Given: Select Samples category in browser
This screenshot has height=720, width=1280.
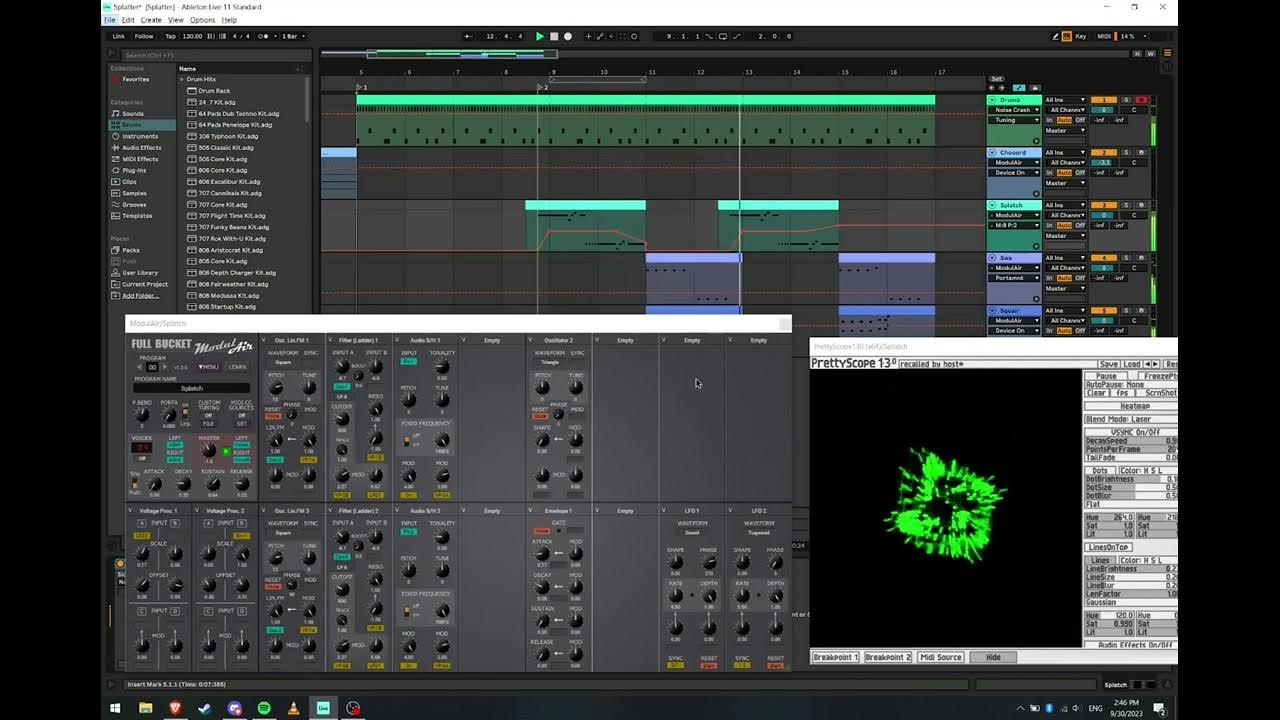Looking at the screenshot, I should 135,193.
